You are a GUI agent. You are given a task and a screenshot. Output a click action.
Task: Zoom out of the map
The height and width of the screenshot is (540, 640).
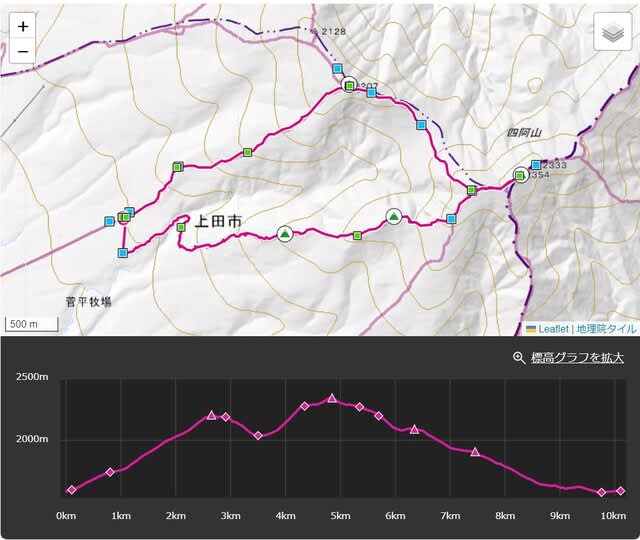pos(23,51)
